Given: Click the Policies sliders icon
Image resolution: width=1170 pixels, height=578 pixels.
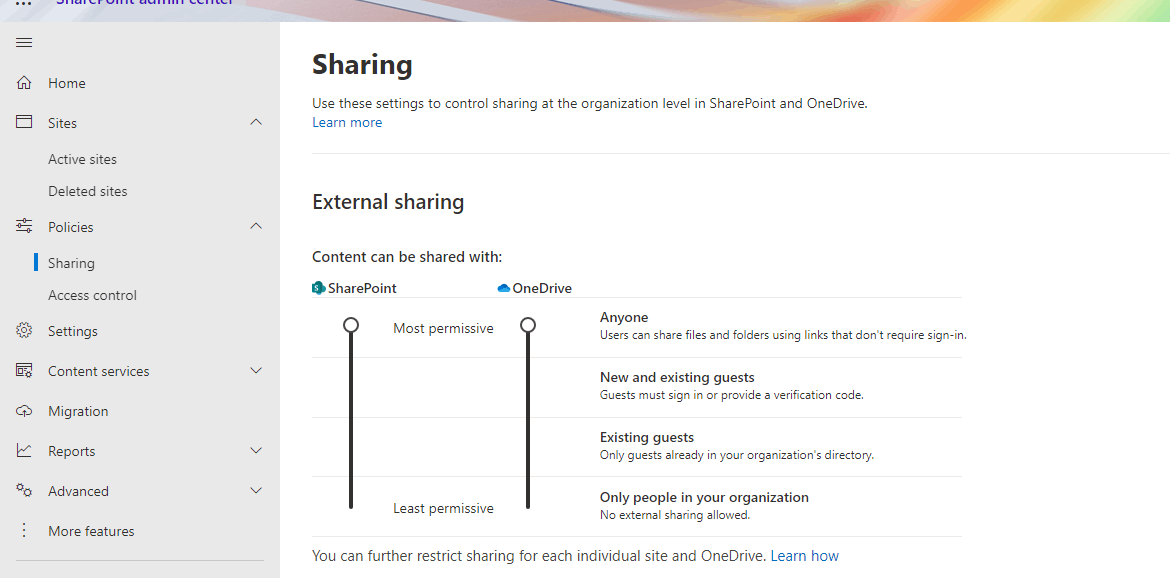Looking at the screenshot, I should 24,226.
